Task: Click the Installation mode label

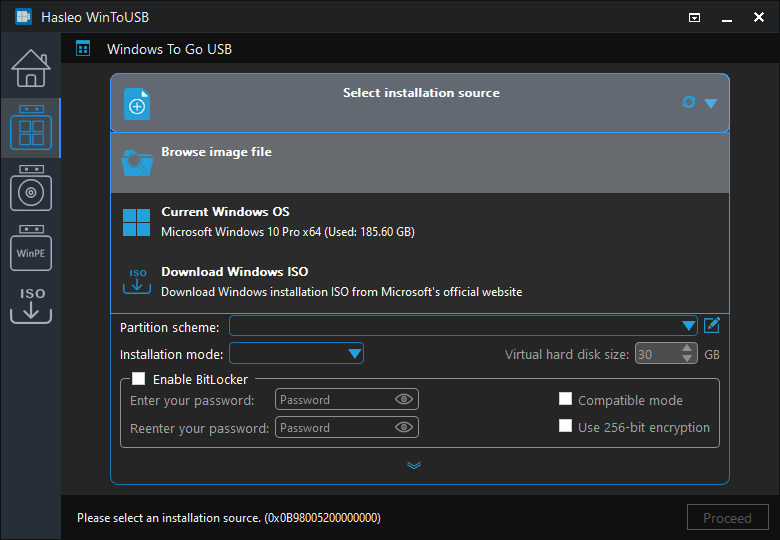Action: pos(172,355)
